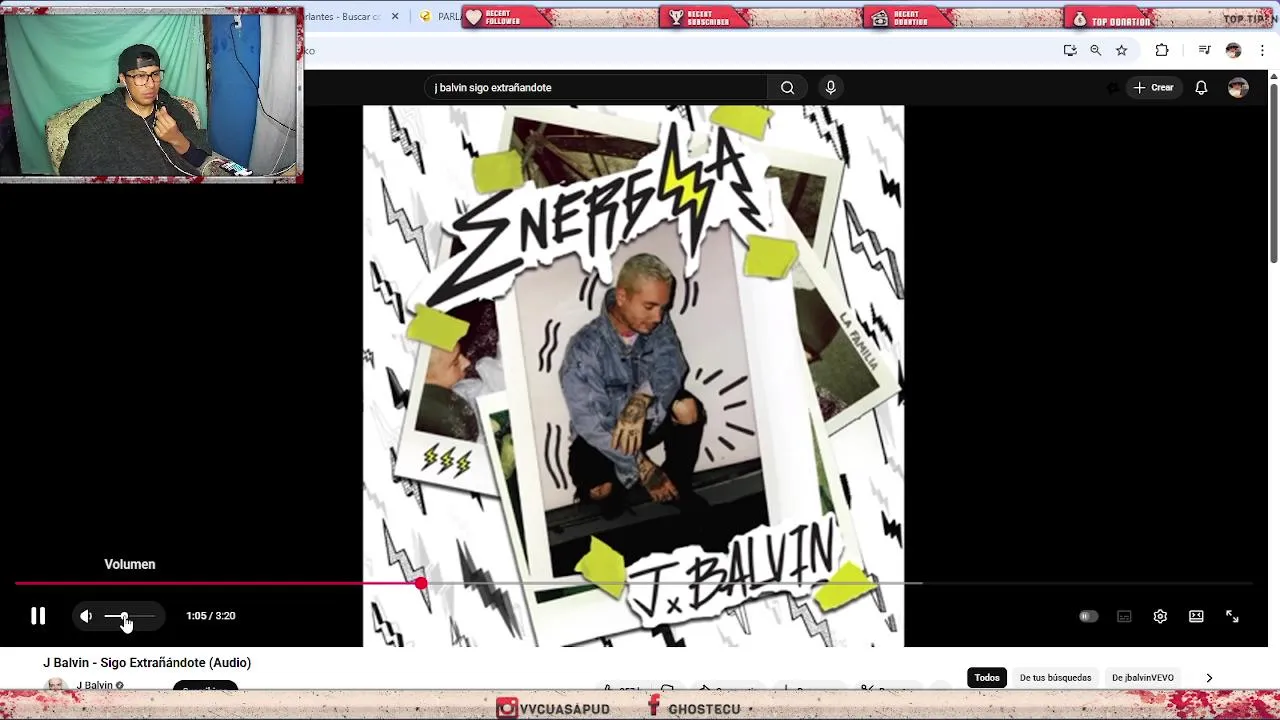
Task: Open Chrome media control icon
Action: 1204,50
